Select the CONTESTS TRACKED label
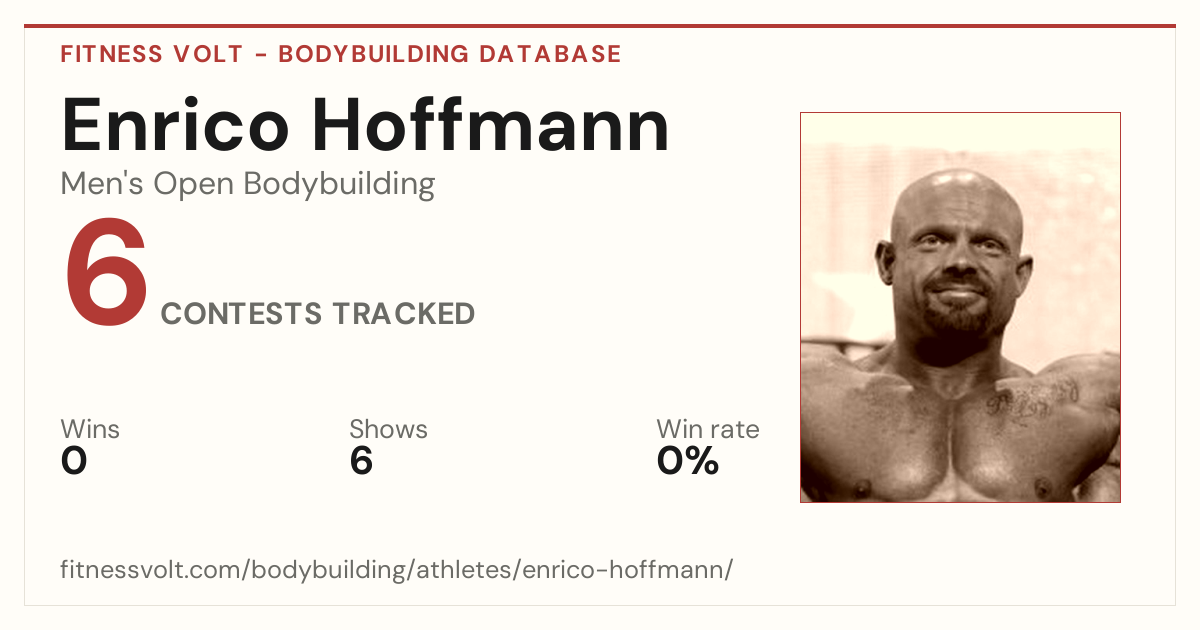 [x=318, y=314]
